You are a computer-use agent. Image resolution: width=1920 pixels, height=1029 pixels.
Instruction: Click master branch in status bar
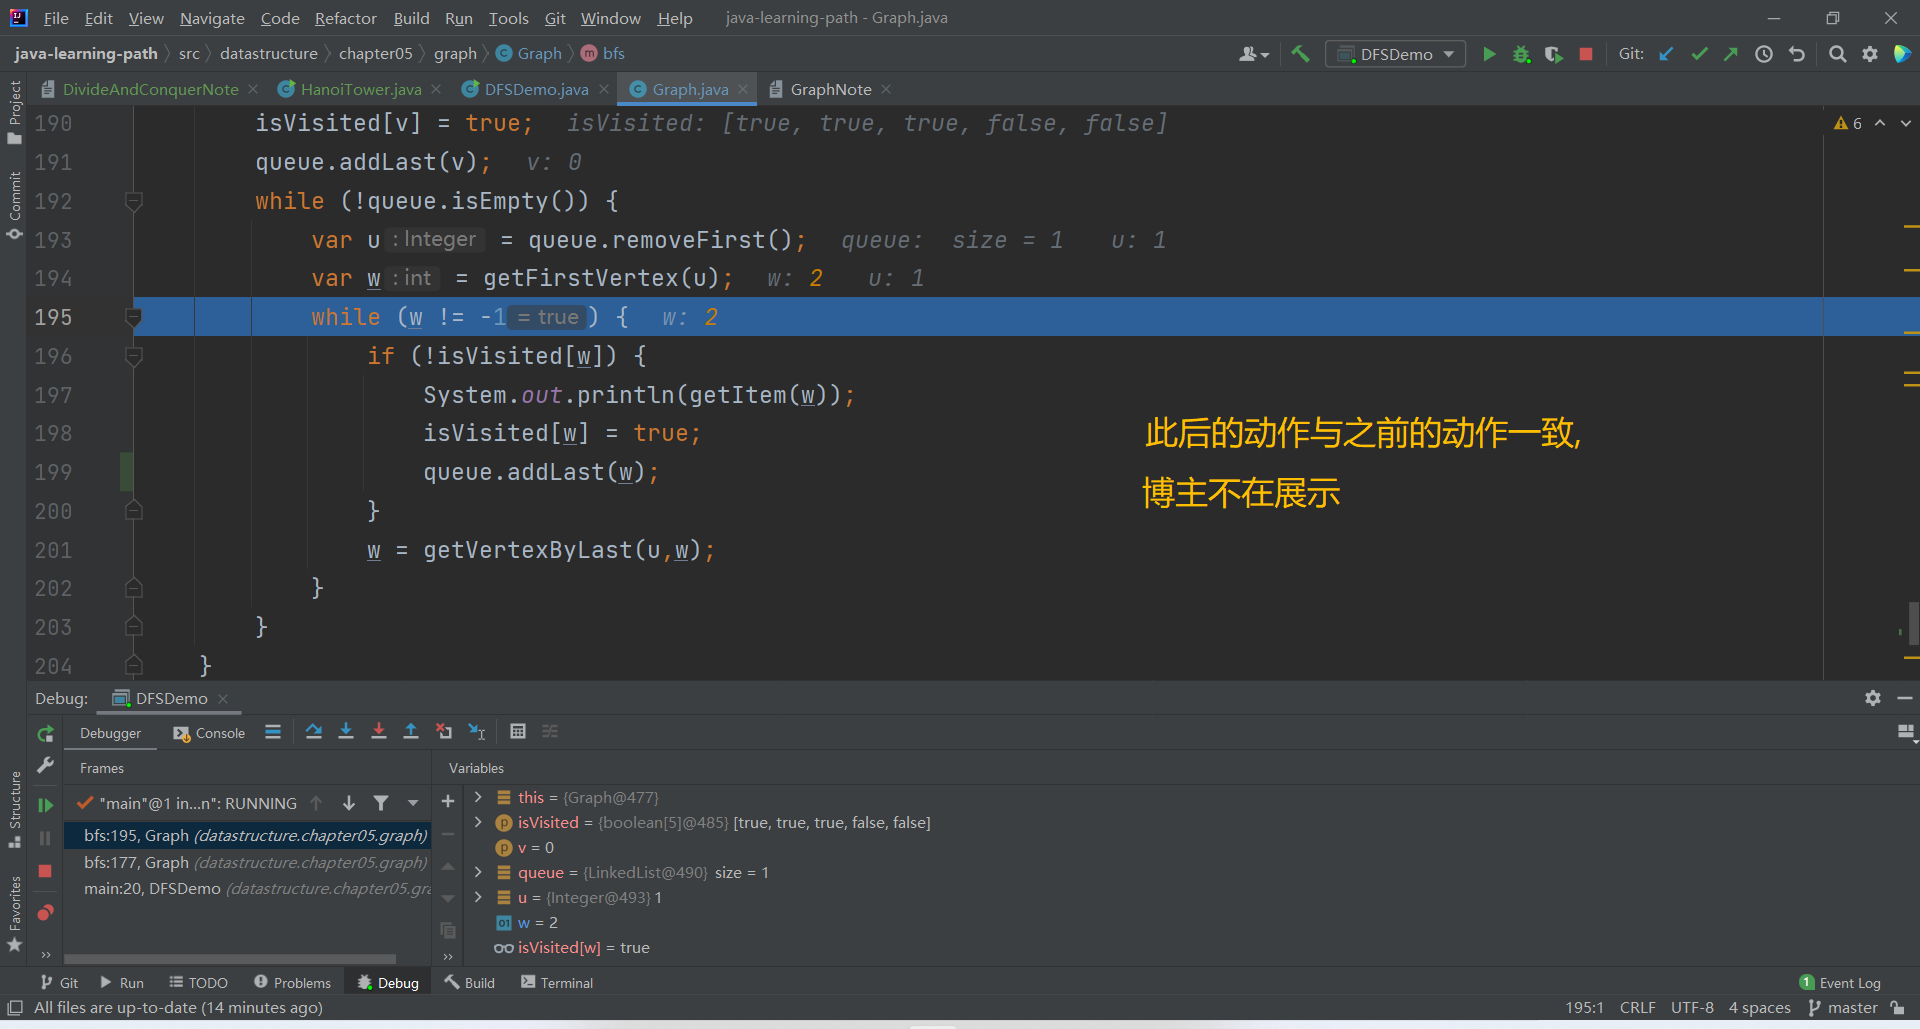tap(1843, 1008)
